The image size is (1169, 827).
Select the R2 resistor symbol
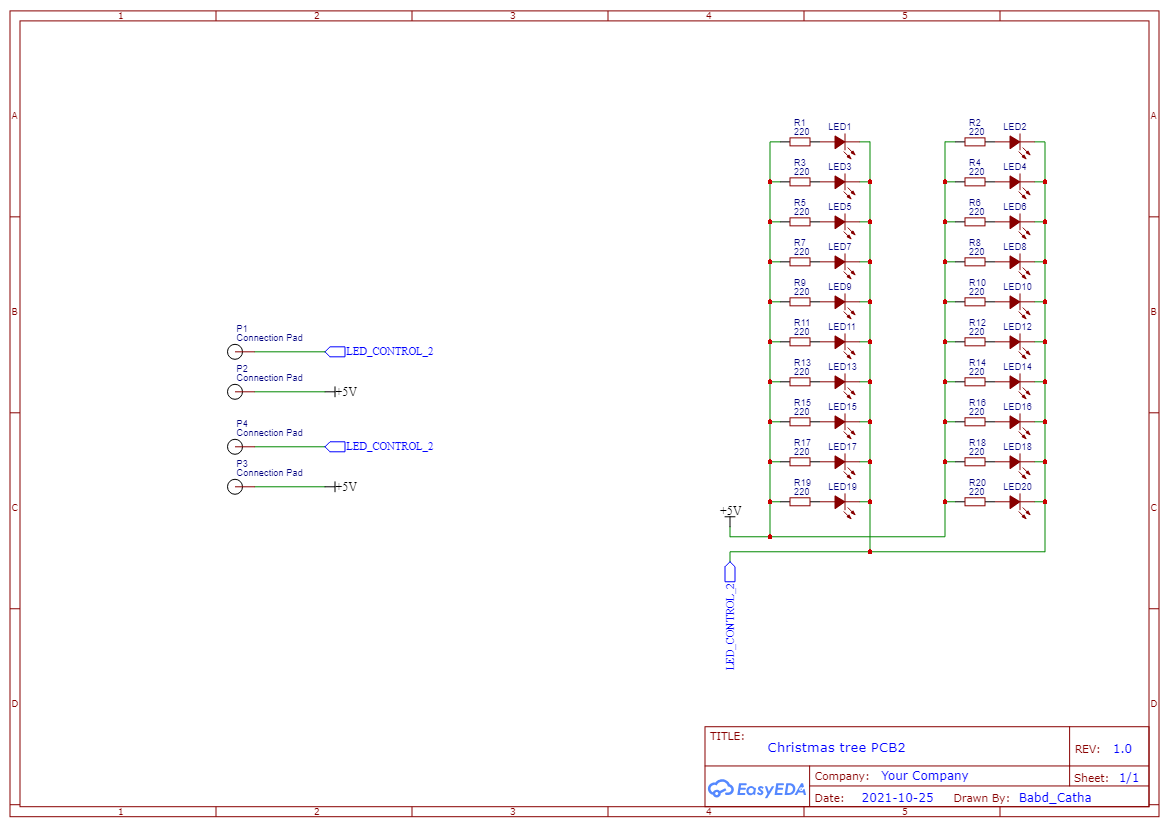coord(974,140)
